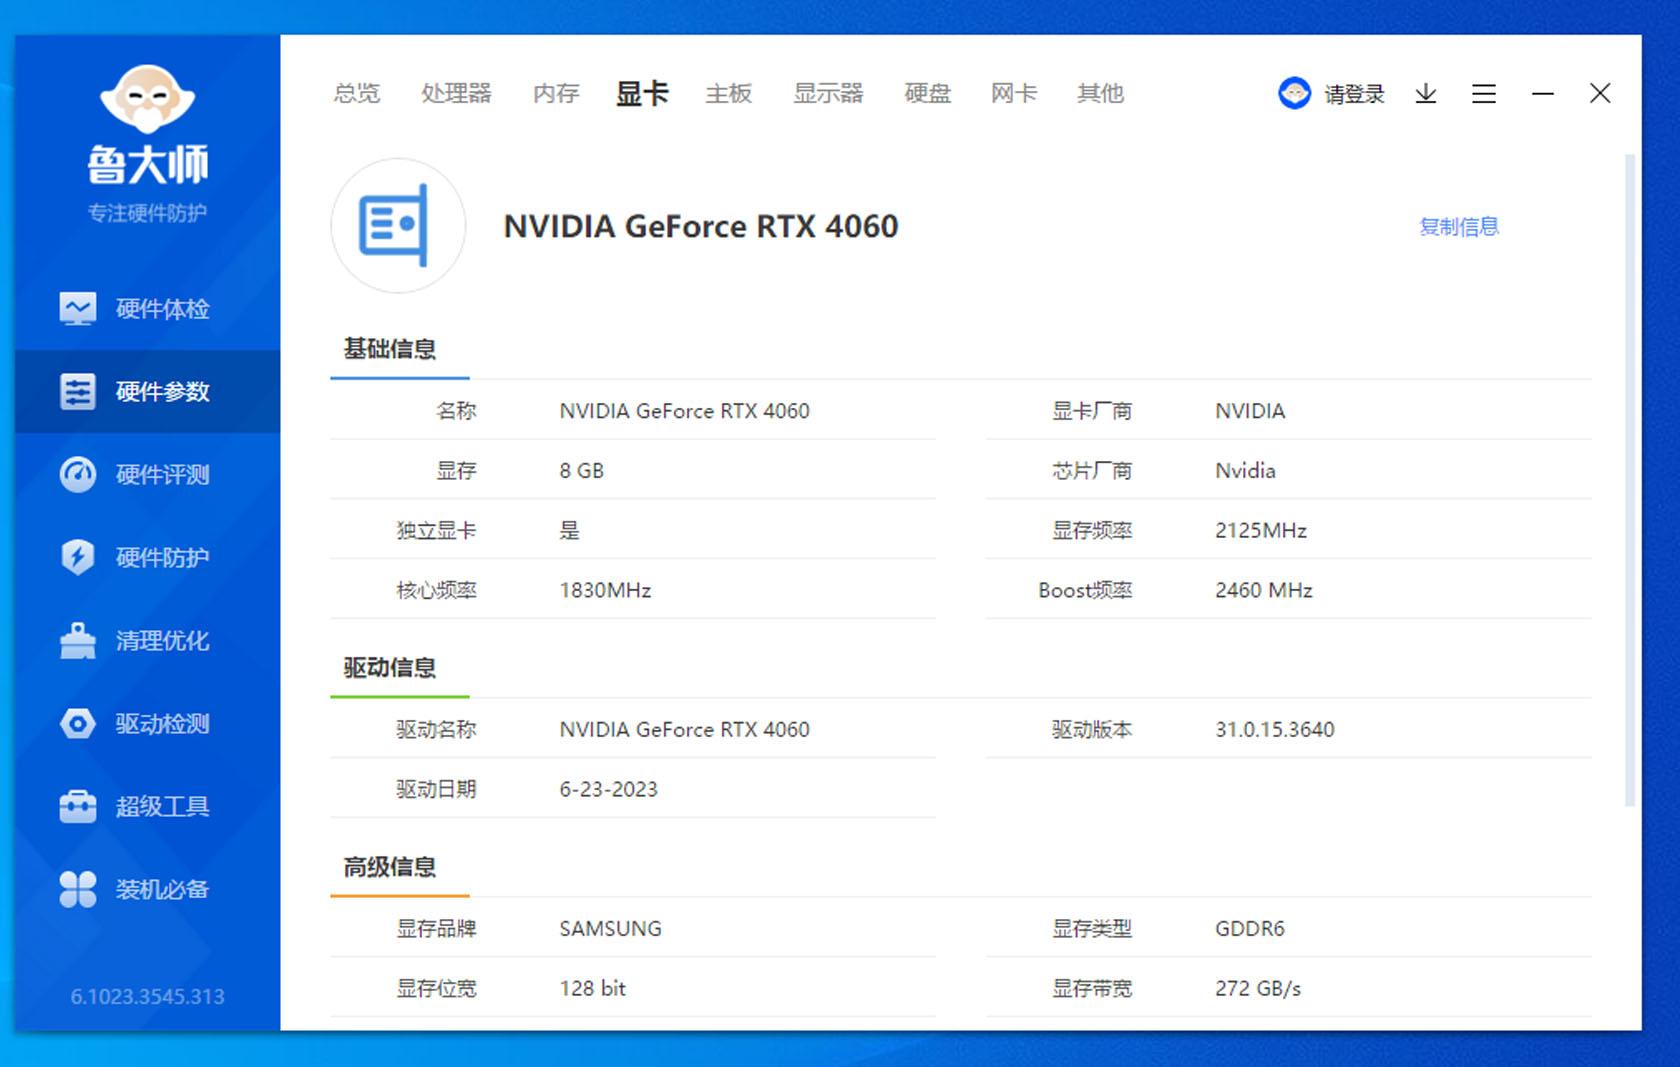Click driver version 31.0.15.3640

pos(1275,730)
